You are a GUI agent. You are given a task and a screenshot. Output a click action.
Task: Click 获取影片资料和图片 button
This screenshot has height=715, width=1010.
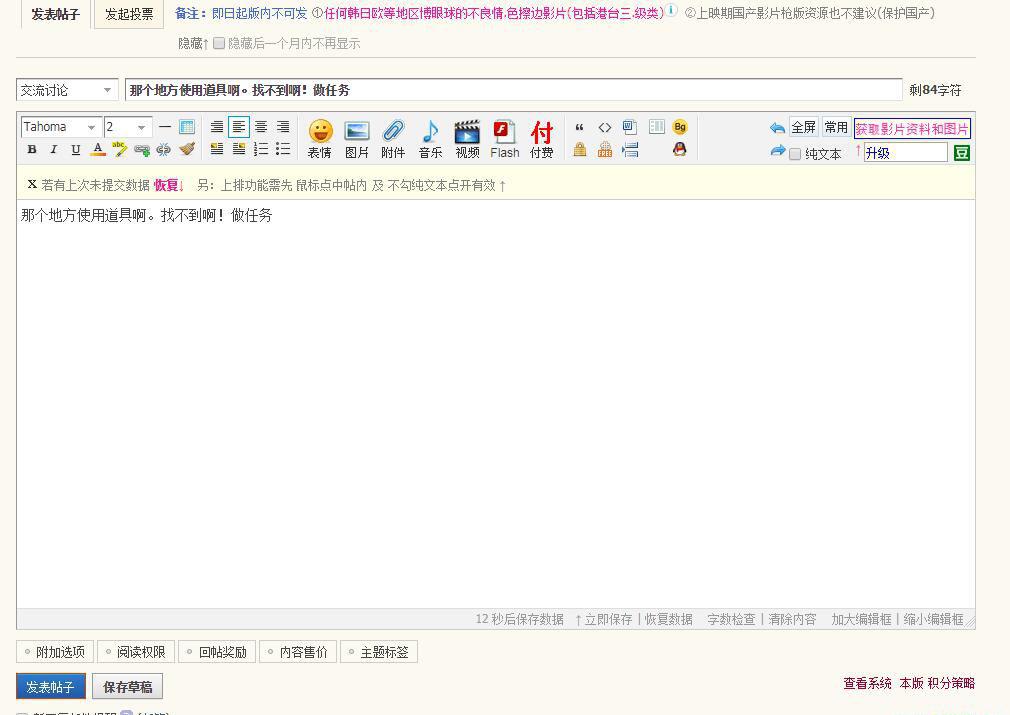(x=912, y=129)
